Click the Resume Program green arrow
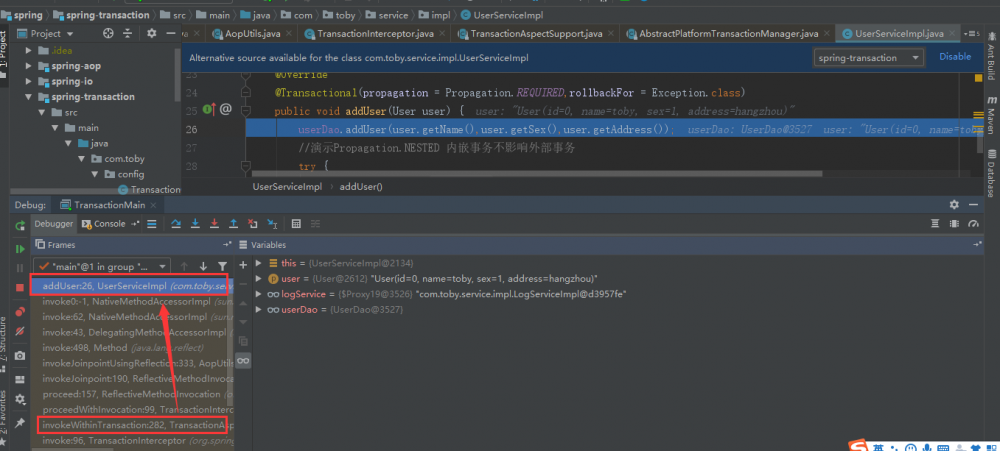The width and height of the screenshot is (1000, 451). tap(19, 248)
